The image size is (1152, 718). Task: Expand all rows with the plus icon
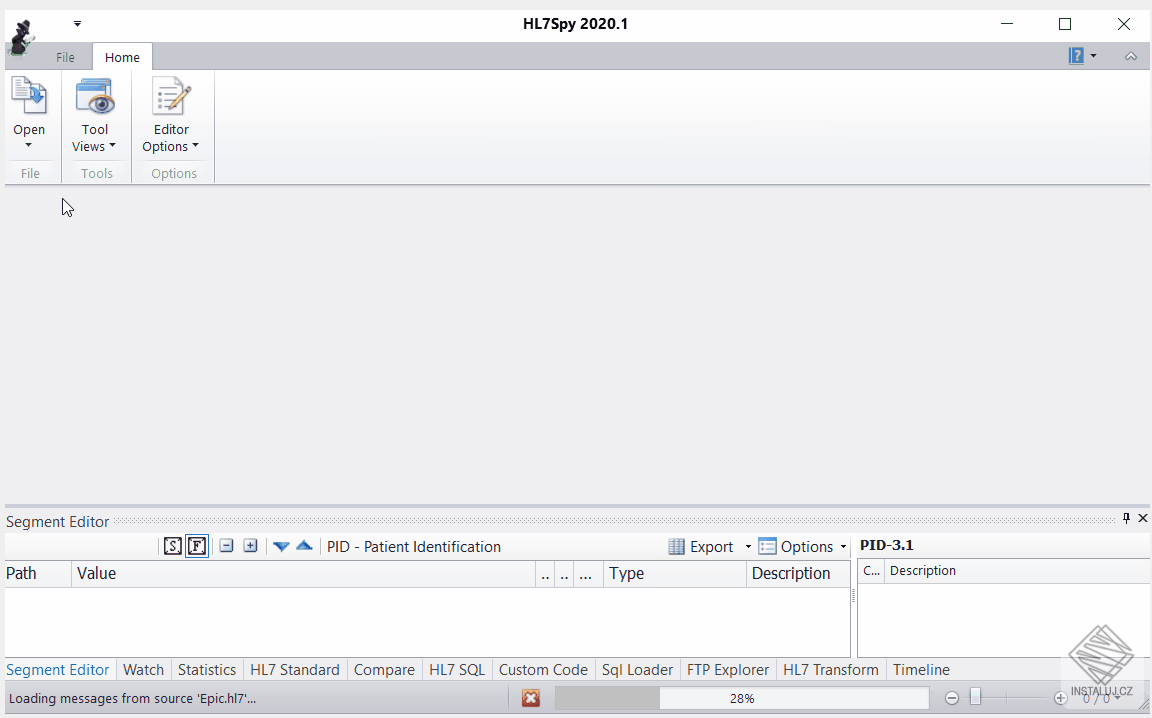[251, 546]
